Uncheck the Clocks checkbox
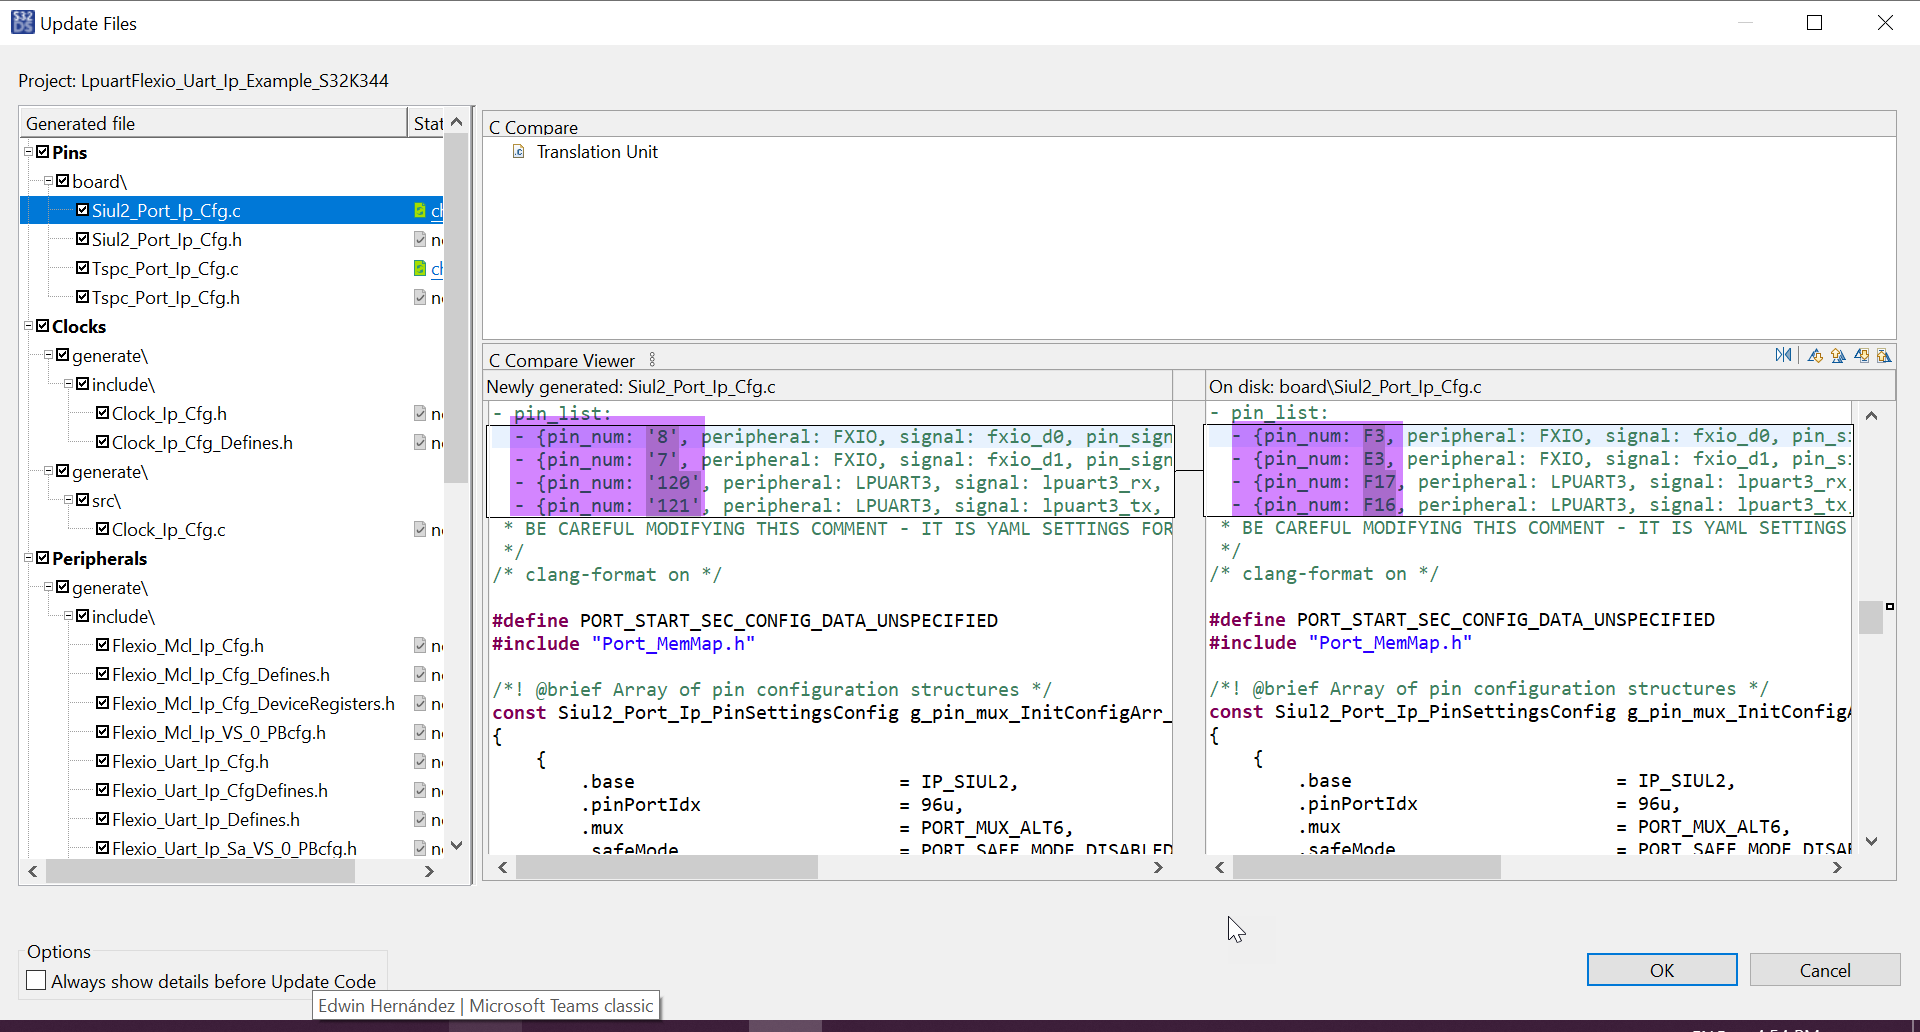This screenshot has width=1920, height=1032. [x=43, y=326]
